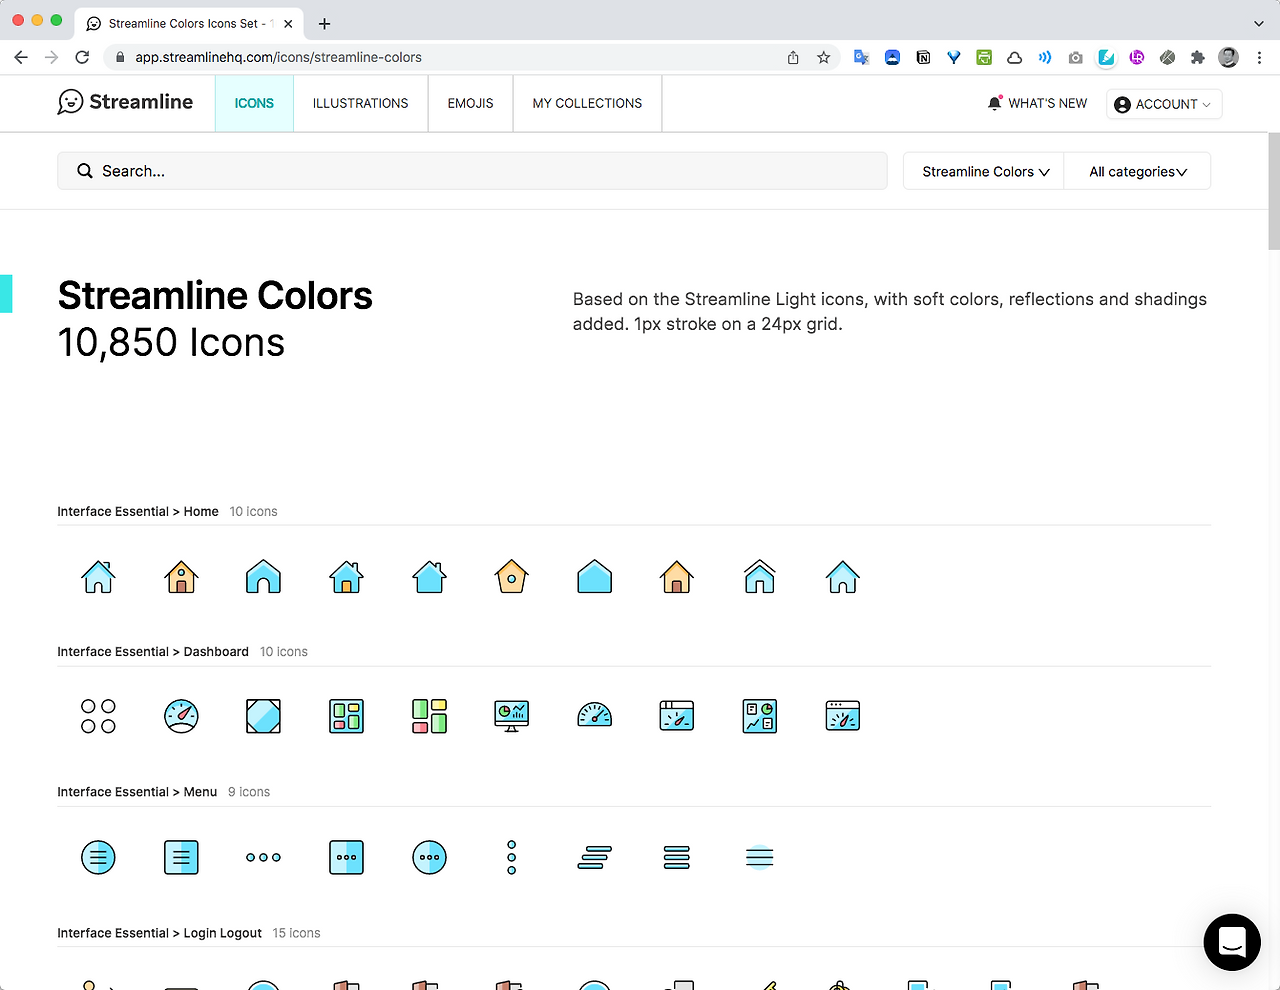Click the monitor with charts dashboard icon
1280x990 pixels.
(511, 716)
